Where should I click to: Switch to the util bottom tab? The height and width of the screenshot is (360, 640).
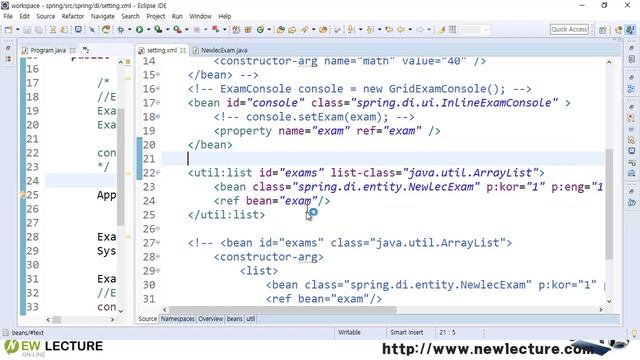pos(251,319)
